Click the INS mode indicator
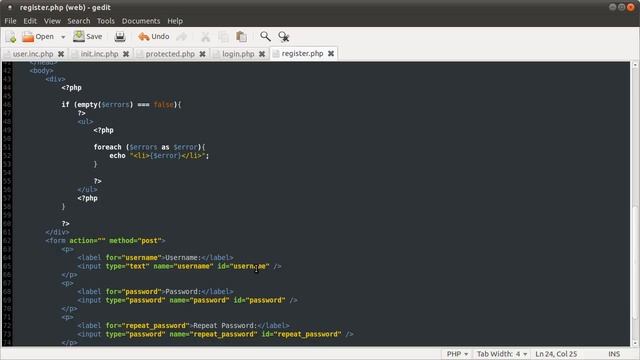Screen dimensions: 640x360 614,354
